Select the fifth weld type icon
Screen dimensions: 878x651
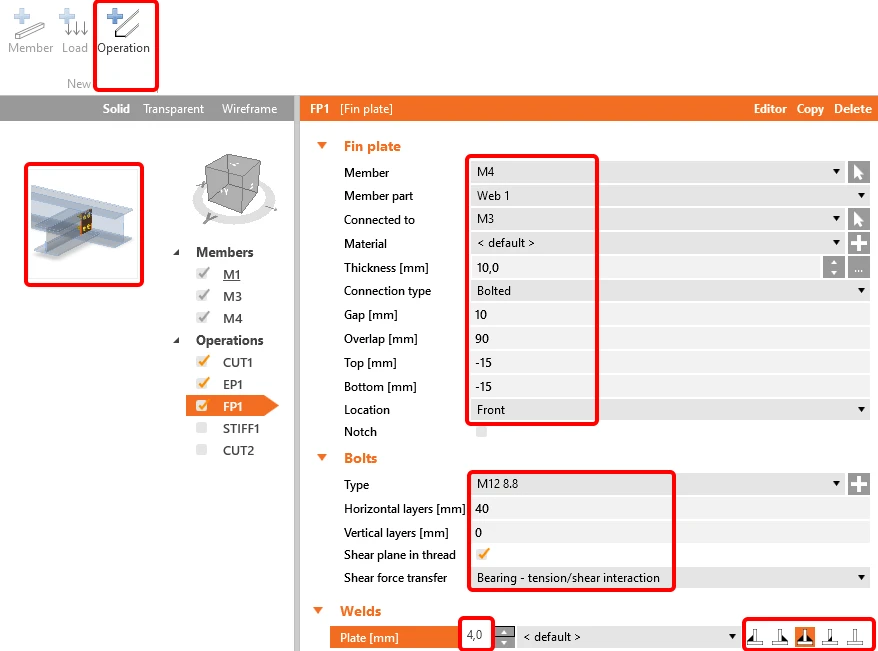pos(855,636)
